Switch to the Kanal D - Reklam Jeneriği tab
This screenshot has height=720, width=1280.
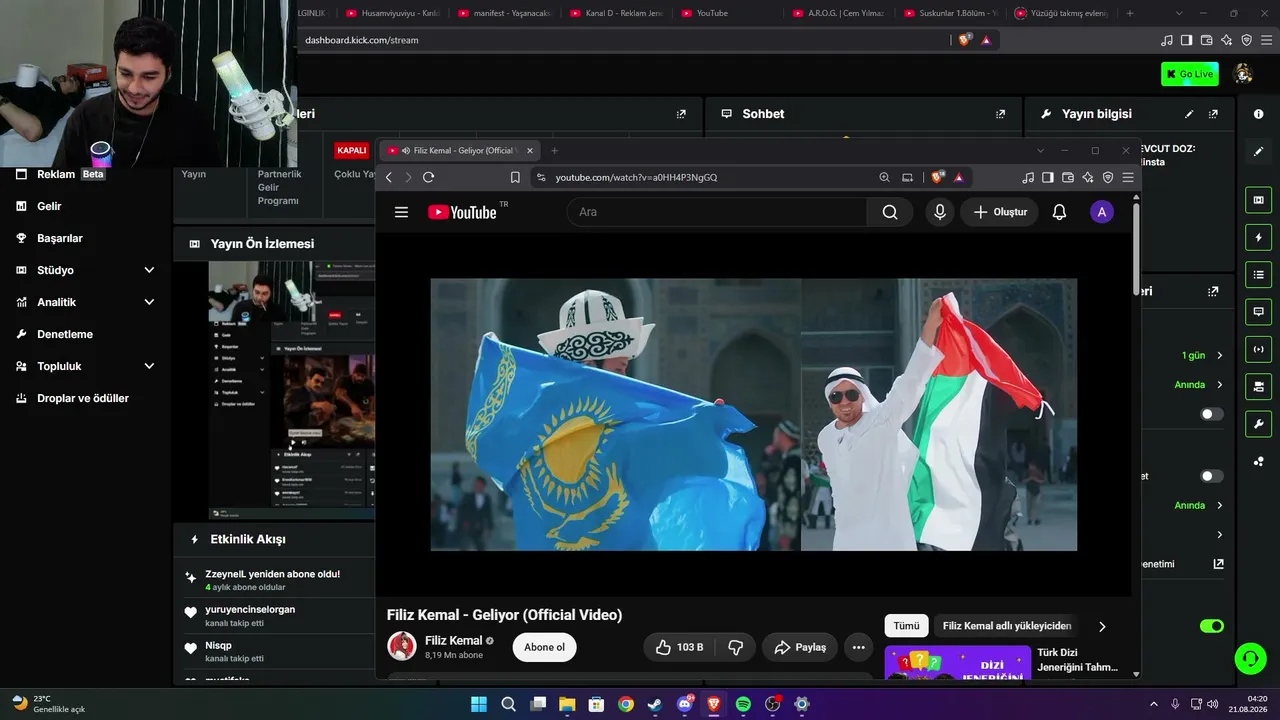(617, 13)
